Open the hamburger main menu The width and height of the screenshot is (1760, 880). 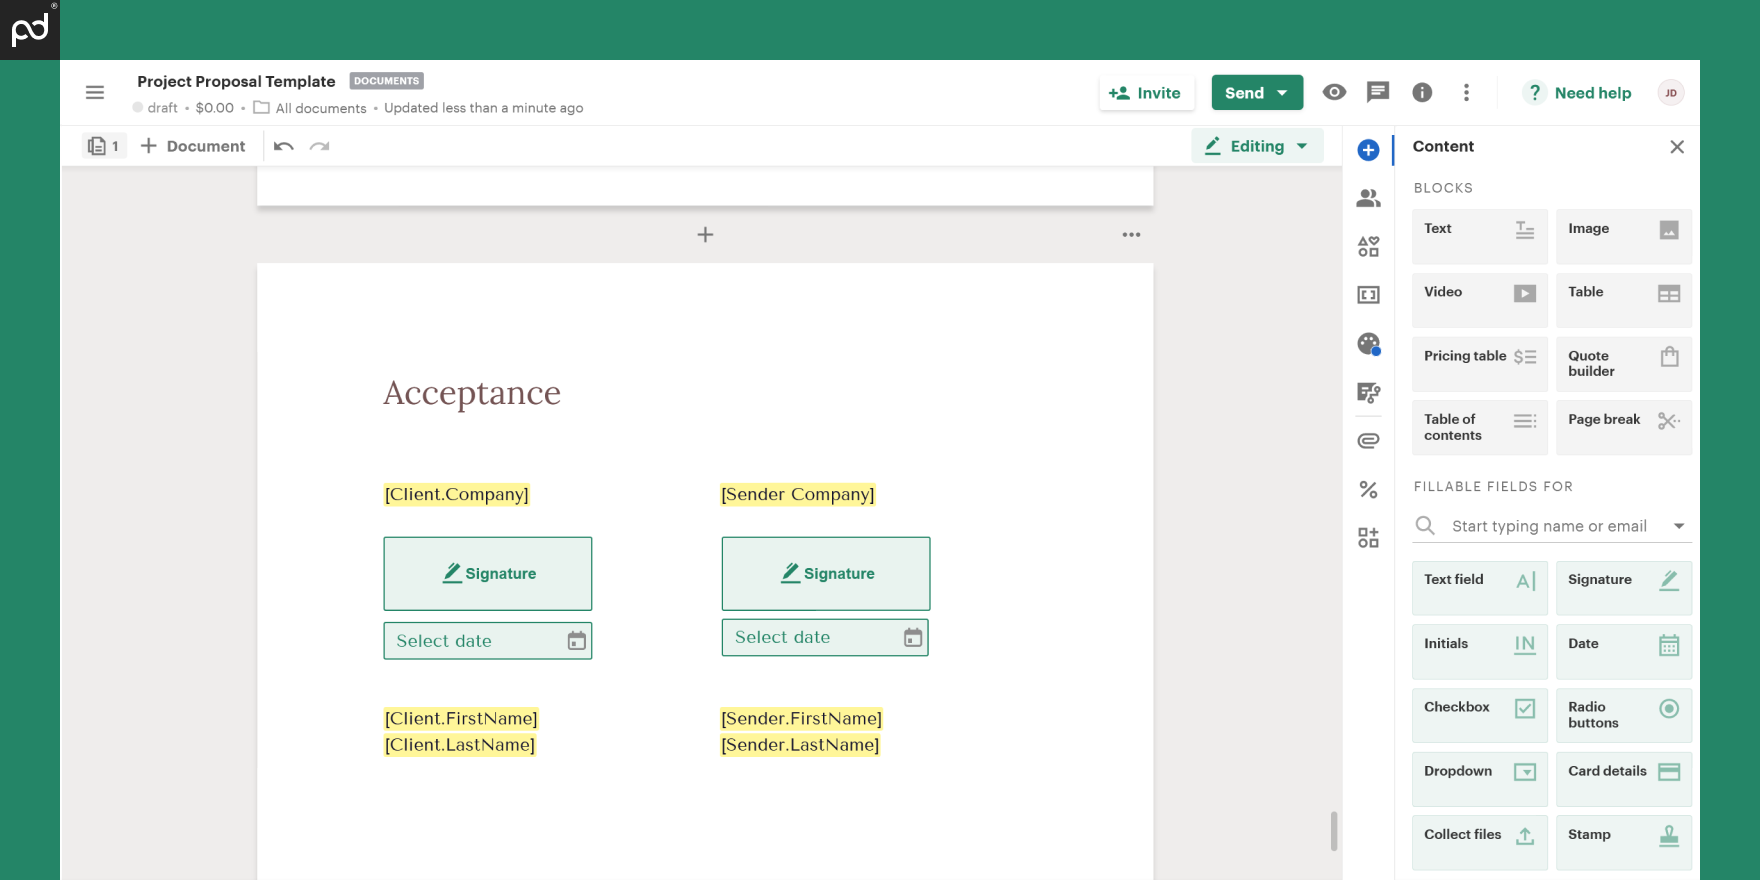95,93
